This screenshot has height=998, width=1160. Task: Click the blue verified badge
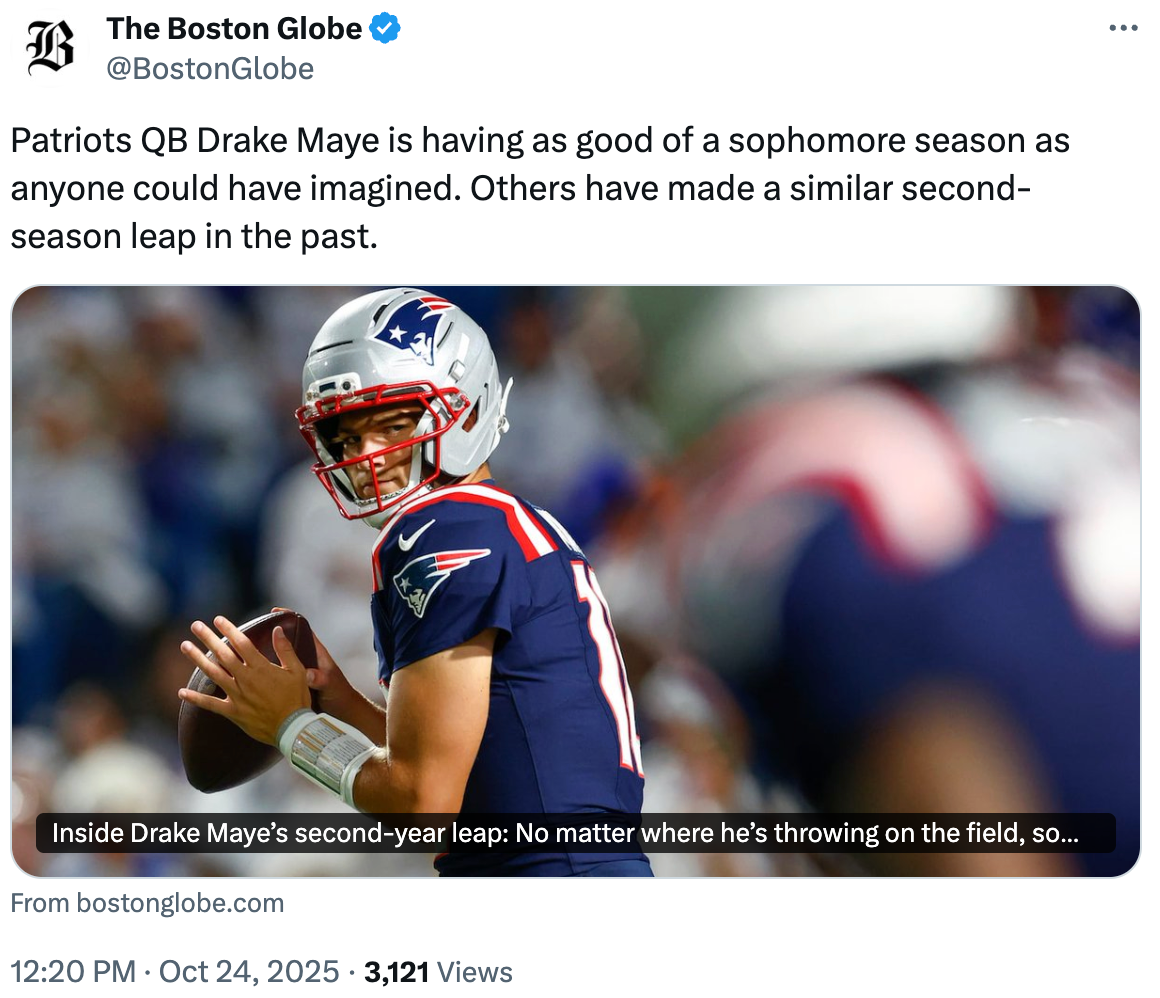point(386,29)
